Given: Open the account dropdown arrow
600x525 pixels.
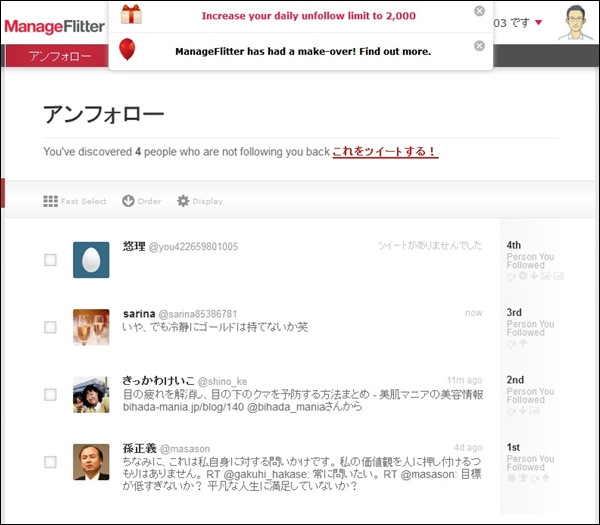Looking at the screenshot, I should pyautogui.click(x=538, y=22).
